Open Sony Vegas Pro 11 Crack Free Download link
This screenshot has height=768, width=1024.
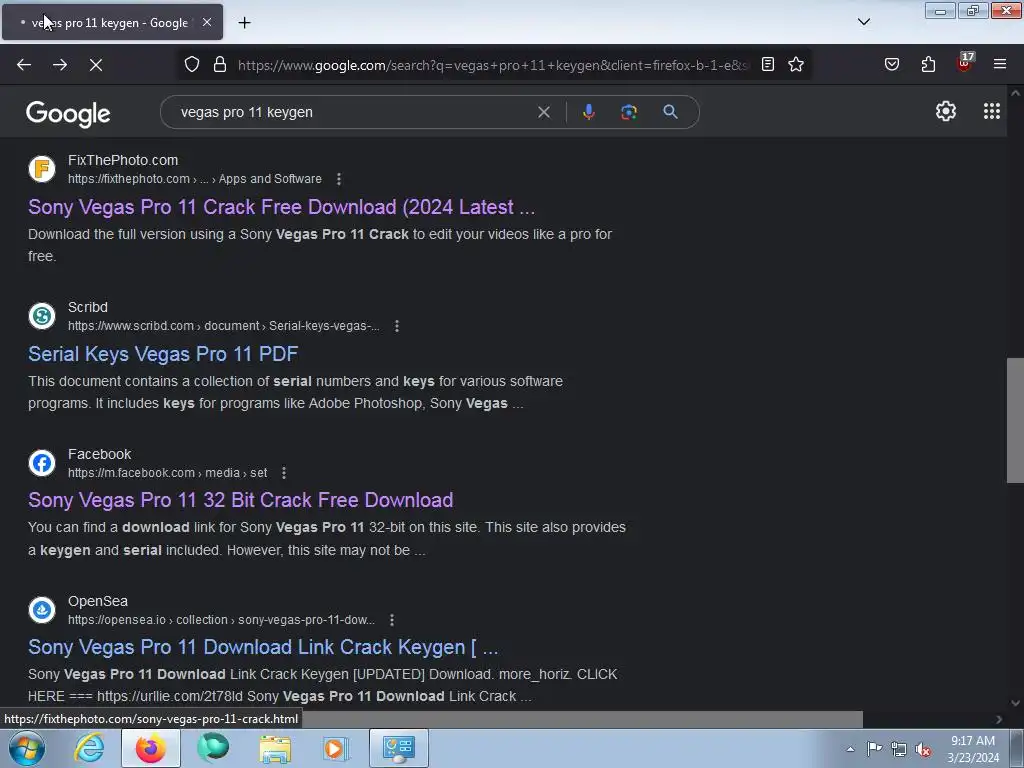tap(281, 207)
